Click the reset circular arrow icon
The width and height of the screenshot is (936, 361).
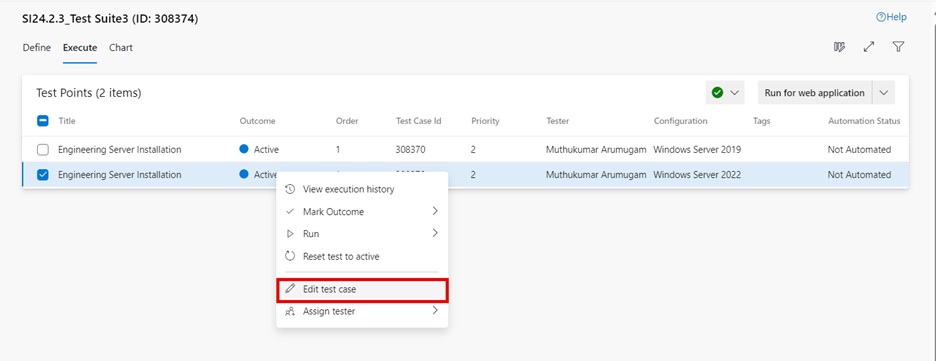[x=290, y=256]
